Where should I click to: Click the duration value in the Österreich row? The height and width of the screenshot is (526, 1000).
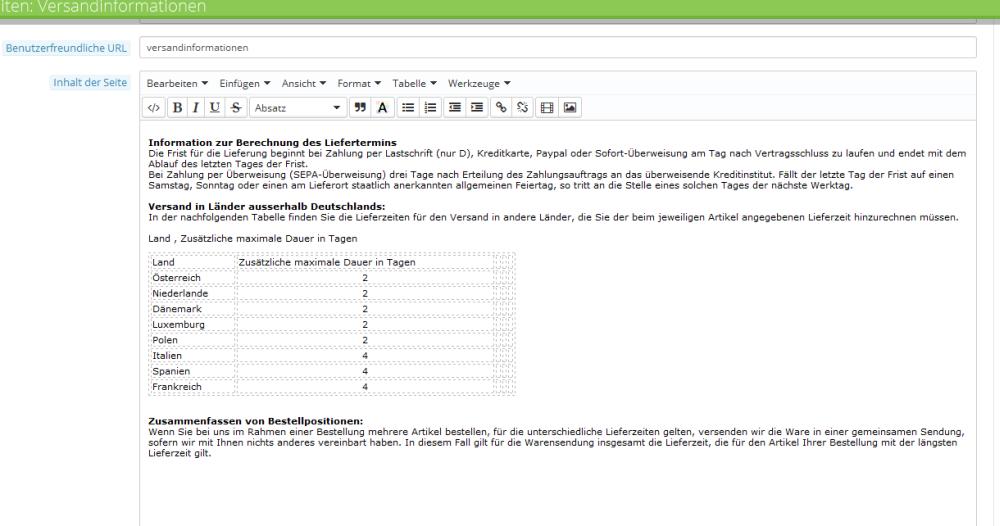(365, 278)
